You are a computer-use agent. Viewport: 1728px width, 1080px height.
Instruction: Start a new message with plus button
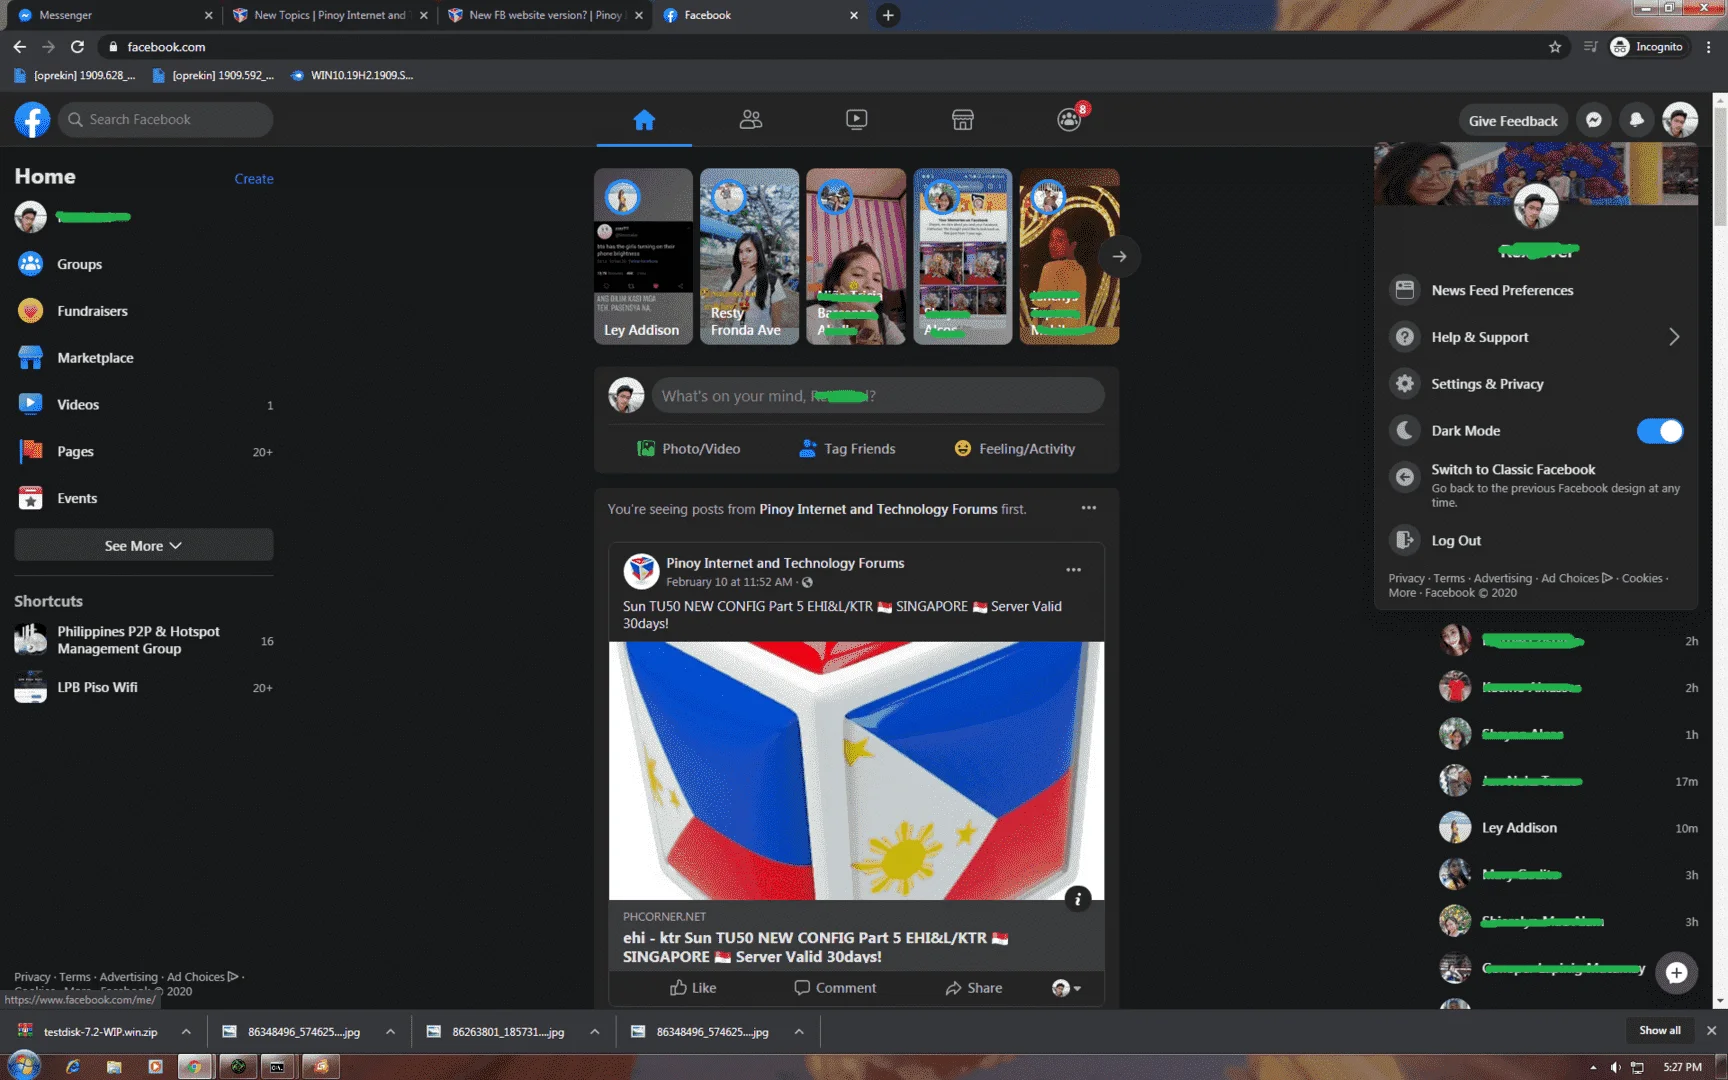click(x=1677, y=972)
